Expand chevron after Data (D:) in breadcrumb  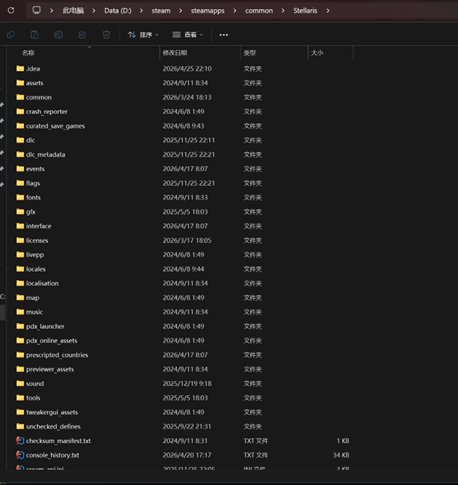tap(141, 11)
